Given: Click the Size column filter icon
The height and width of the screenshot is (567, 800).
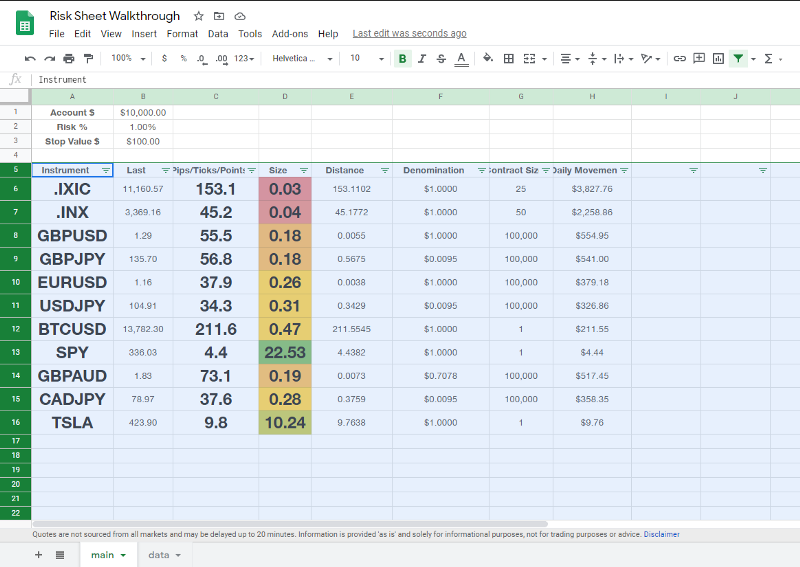Looking at the screenshot, I should [304, 170].
